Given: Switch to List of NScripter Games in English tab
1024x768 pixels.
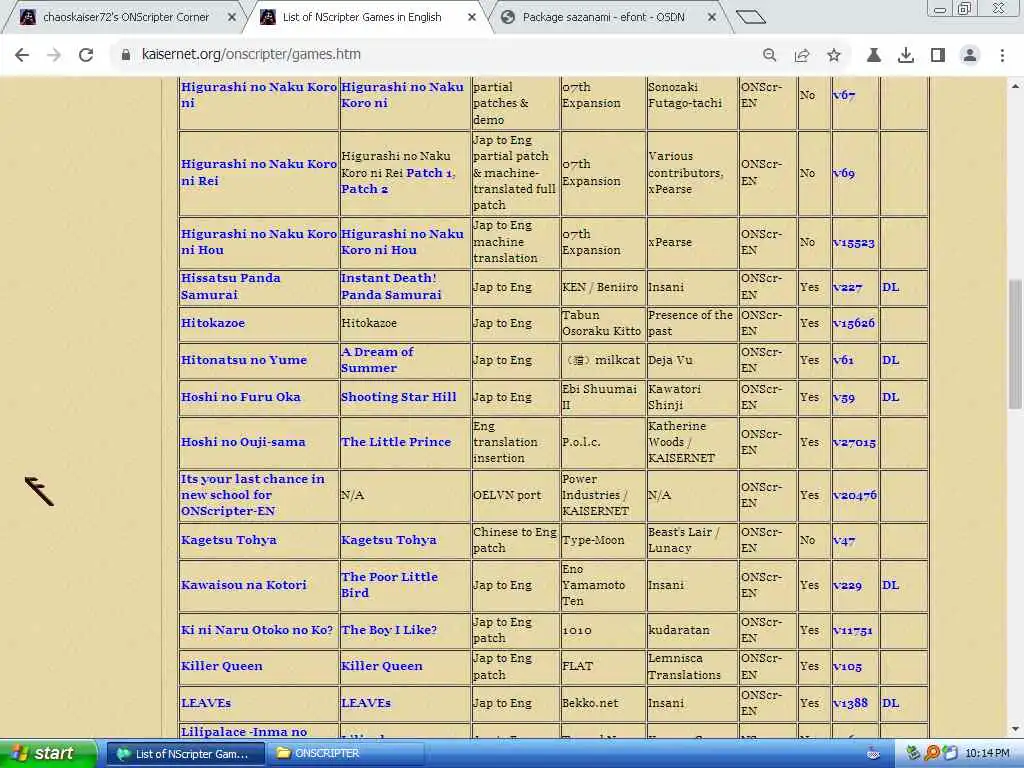Looking at the screenshot, I should click(361, 18).
